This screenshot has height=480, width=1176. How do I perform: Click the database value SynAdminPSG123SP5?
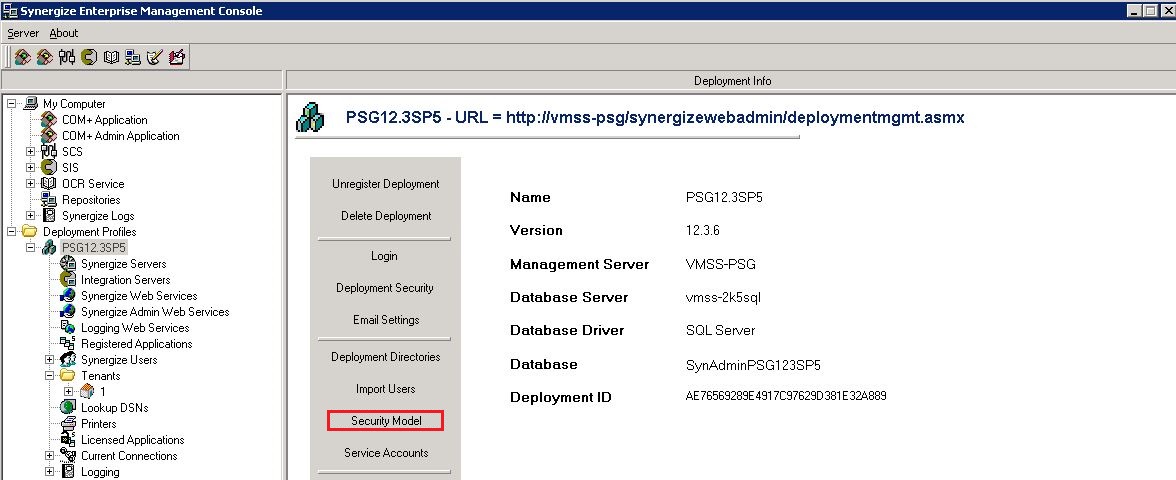click(x=753, y=365)
